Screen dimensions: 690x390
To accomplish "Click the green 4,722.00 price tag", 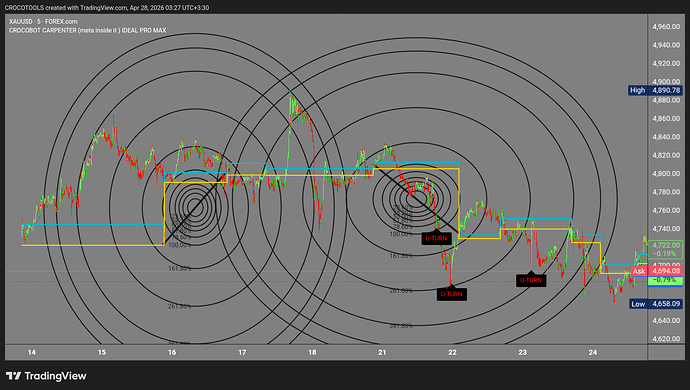I will click(666, 245).
